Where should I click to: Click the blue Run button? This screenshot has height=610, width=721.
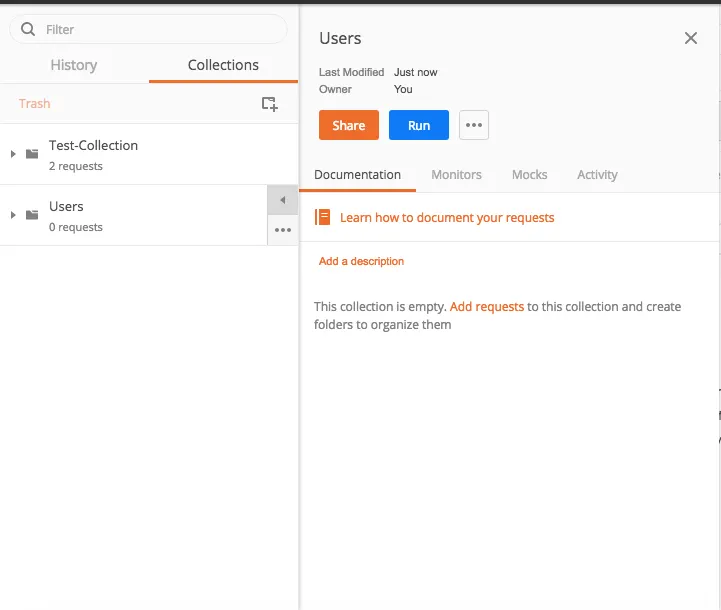[x=419, y=125]
